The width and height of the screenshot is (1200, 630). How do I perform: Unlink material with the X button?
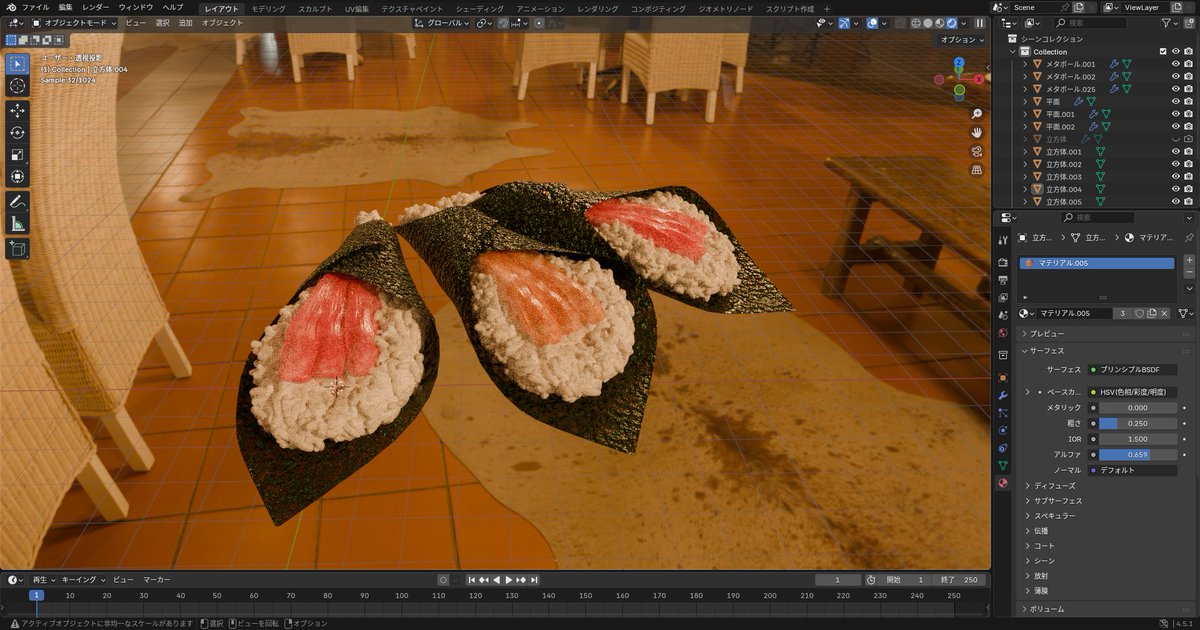(1165, 313)
